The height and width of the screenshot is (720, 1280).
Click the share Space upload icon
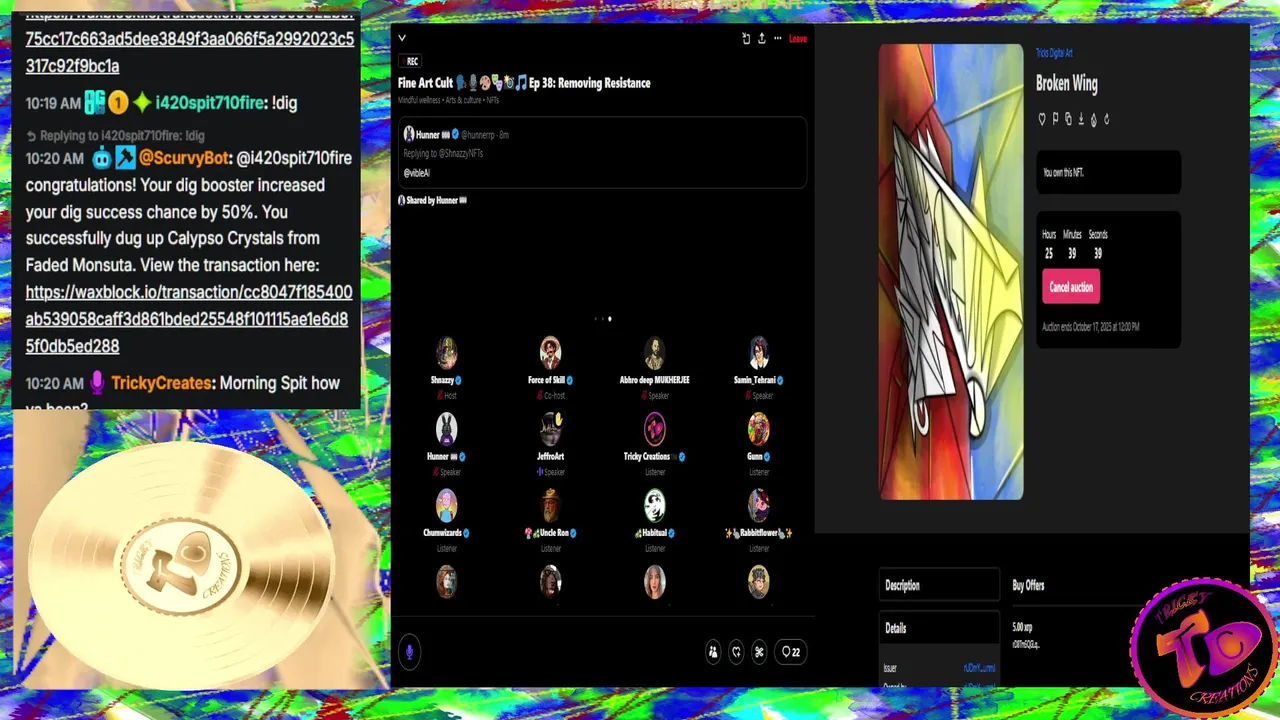761,38
